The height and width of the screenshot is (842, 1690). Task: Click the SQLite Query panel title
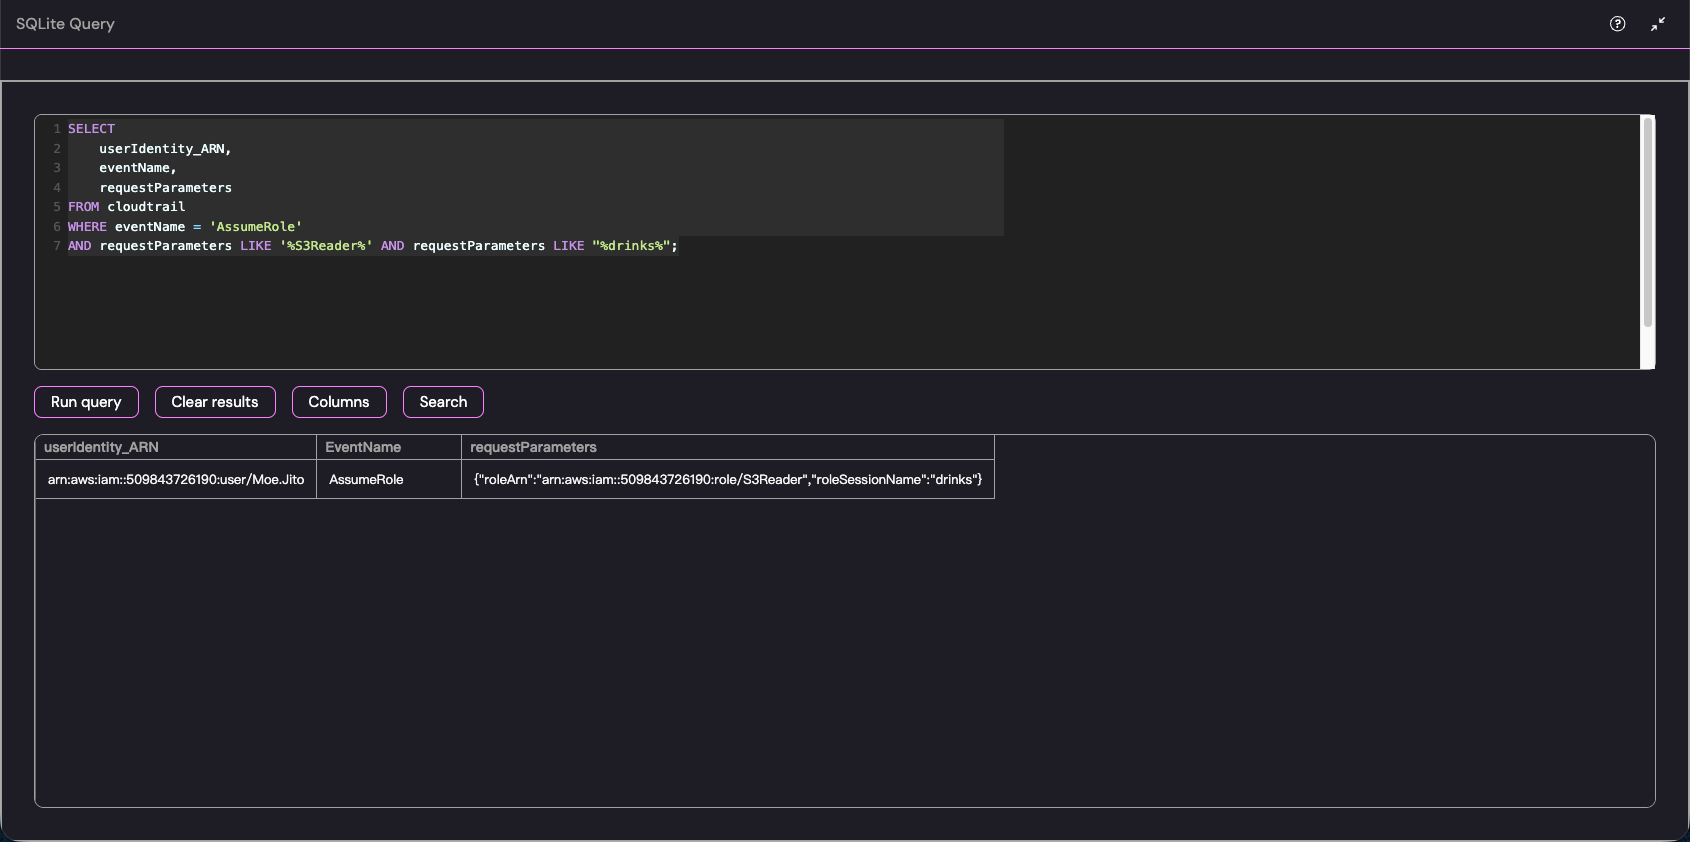coord(65,24)
